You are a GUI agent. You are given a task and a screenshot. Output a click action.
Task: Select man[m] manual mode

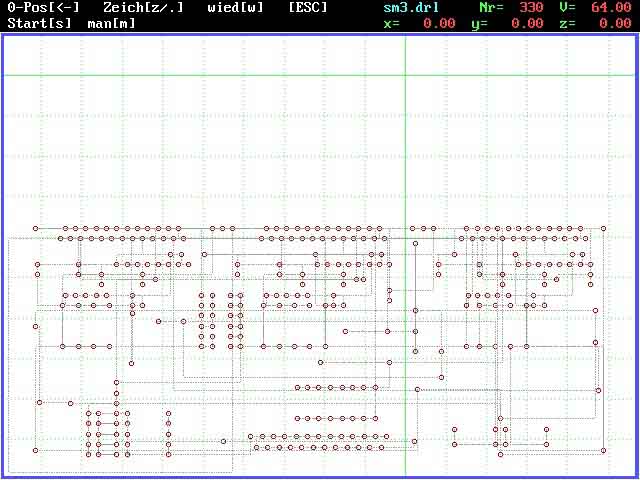coord(111,22)
